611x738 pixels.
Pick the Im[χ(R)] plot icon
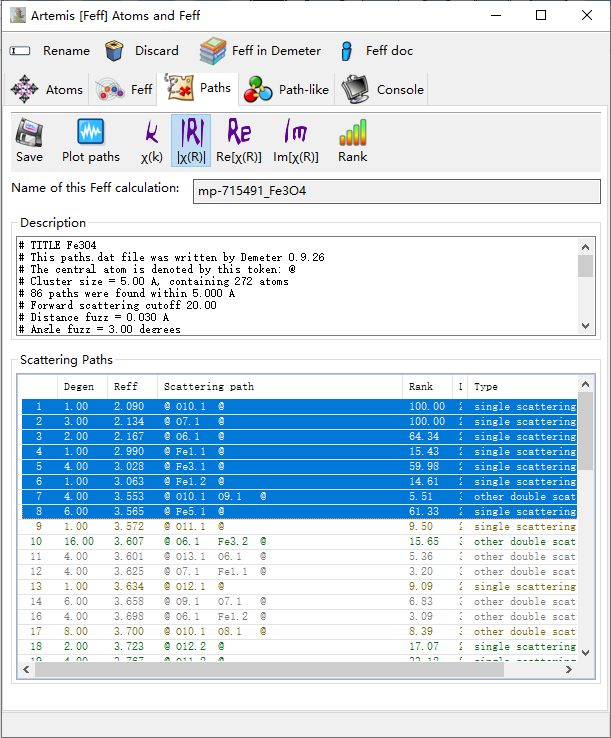click(x=295, y=140)
